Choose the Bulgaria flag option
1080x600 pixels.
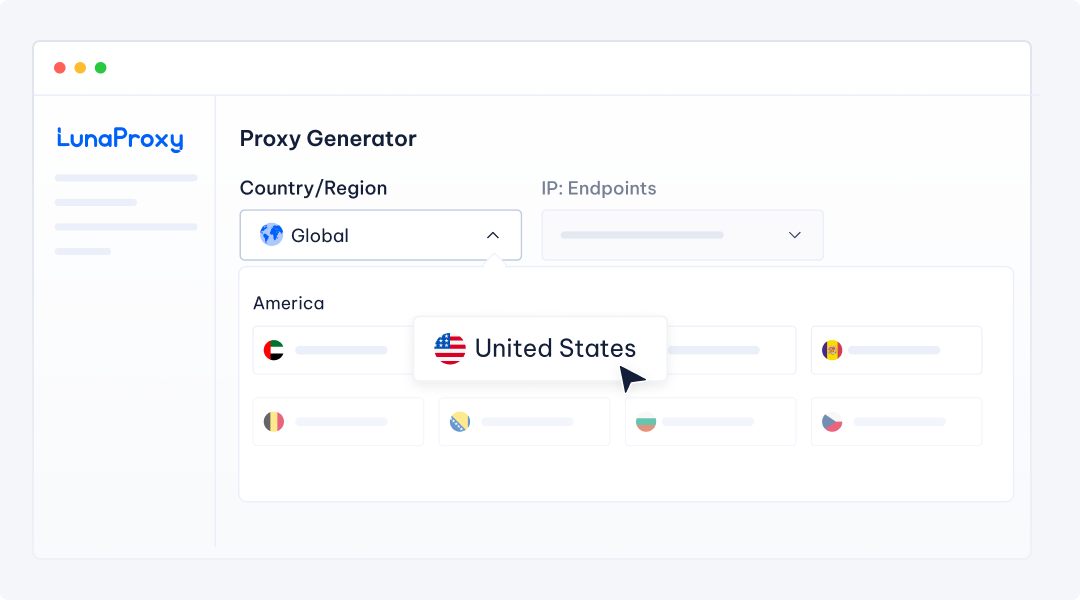[x=646, y=422]
